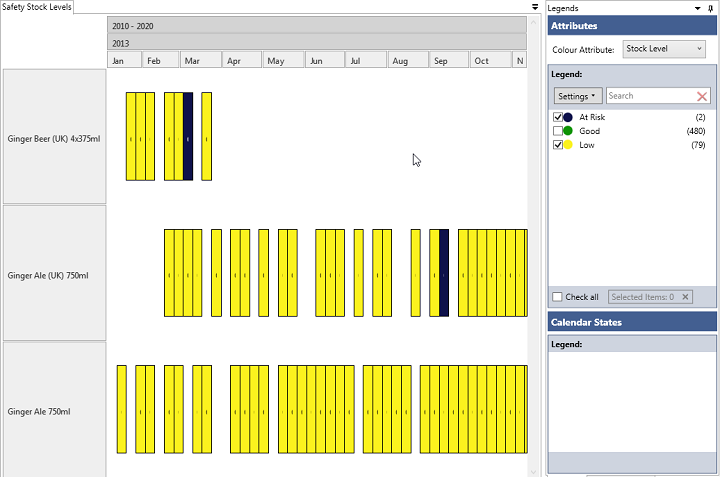Open the Colour Attribute Stock Level dropdown

coord(664,48)
